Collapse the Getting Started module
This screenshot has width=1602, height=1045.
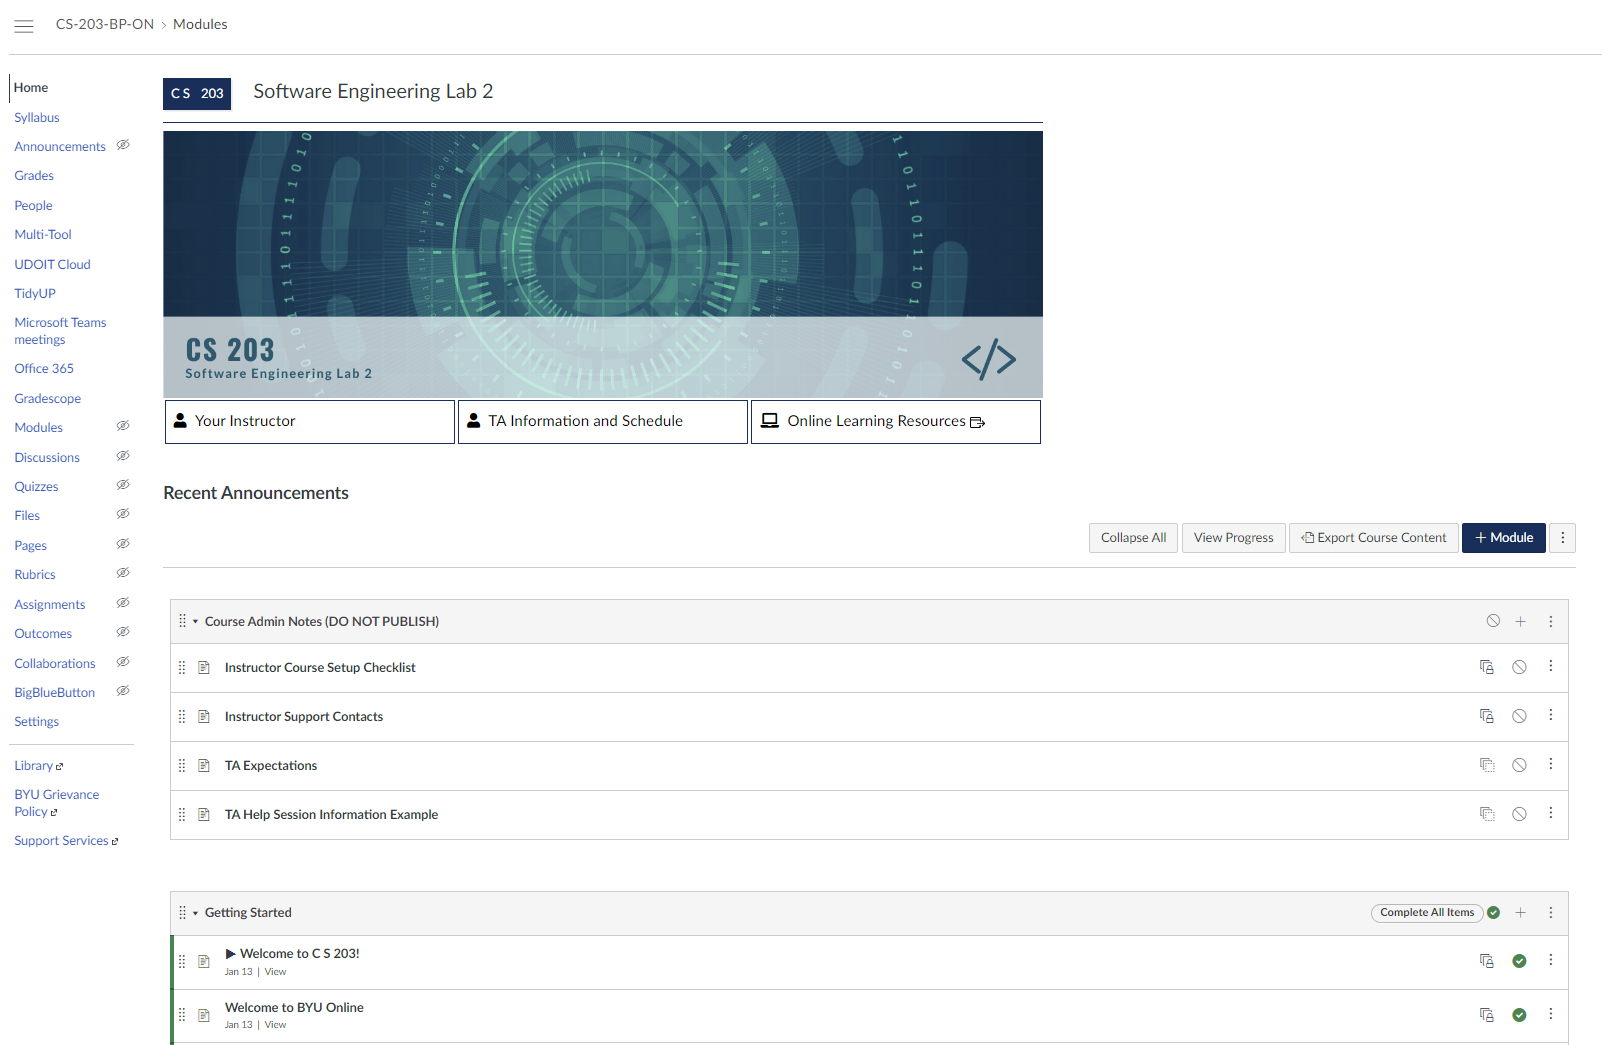(196, 913)
